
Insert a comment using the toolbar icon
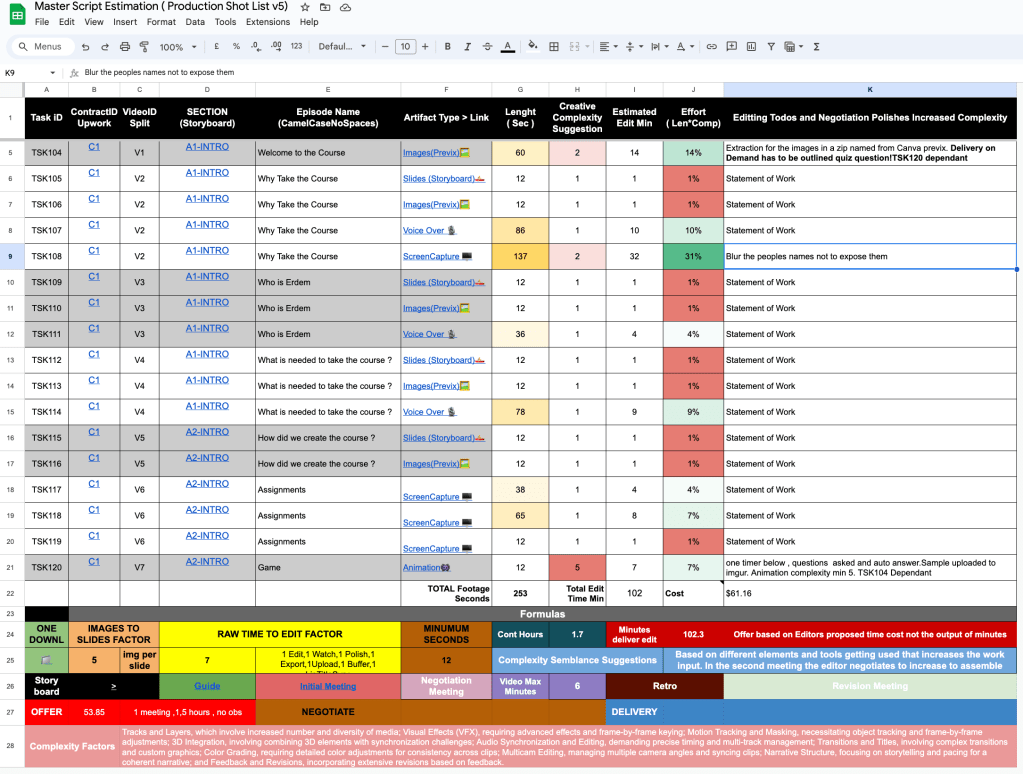[732, 46]
